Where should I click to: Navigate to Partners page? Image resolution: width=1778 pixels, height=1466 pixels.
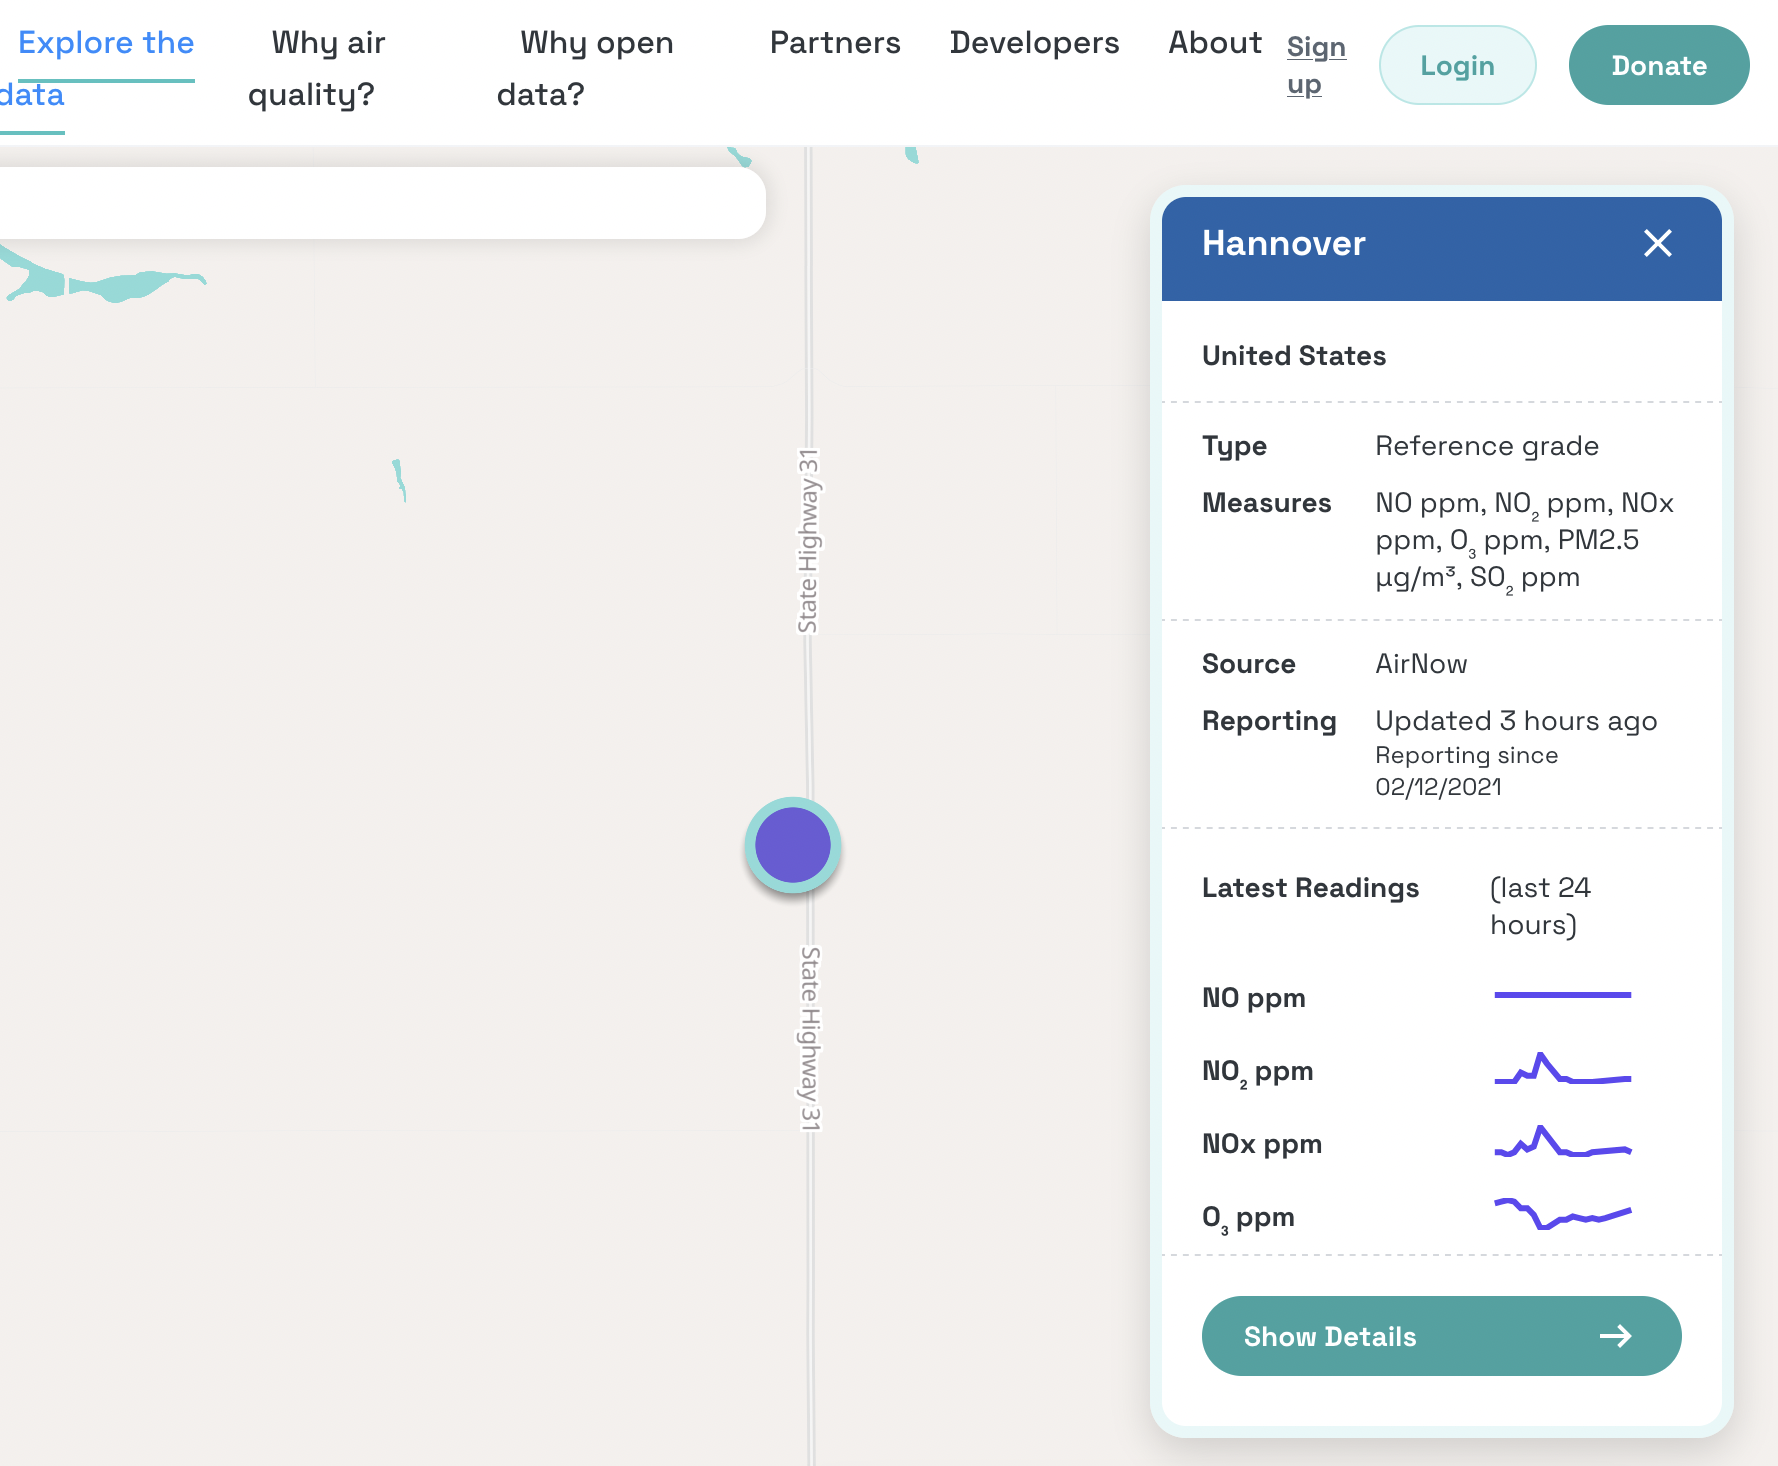coord(835,43)
